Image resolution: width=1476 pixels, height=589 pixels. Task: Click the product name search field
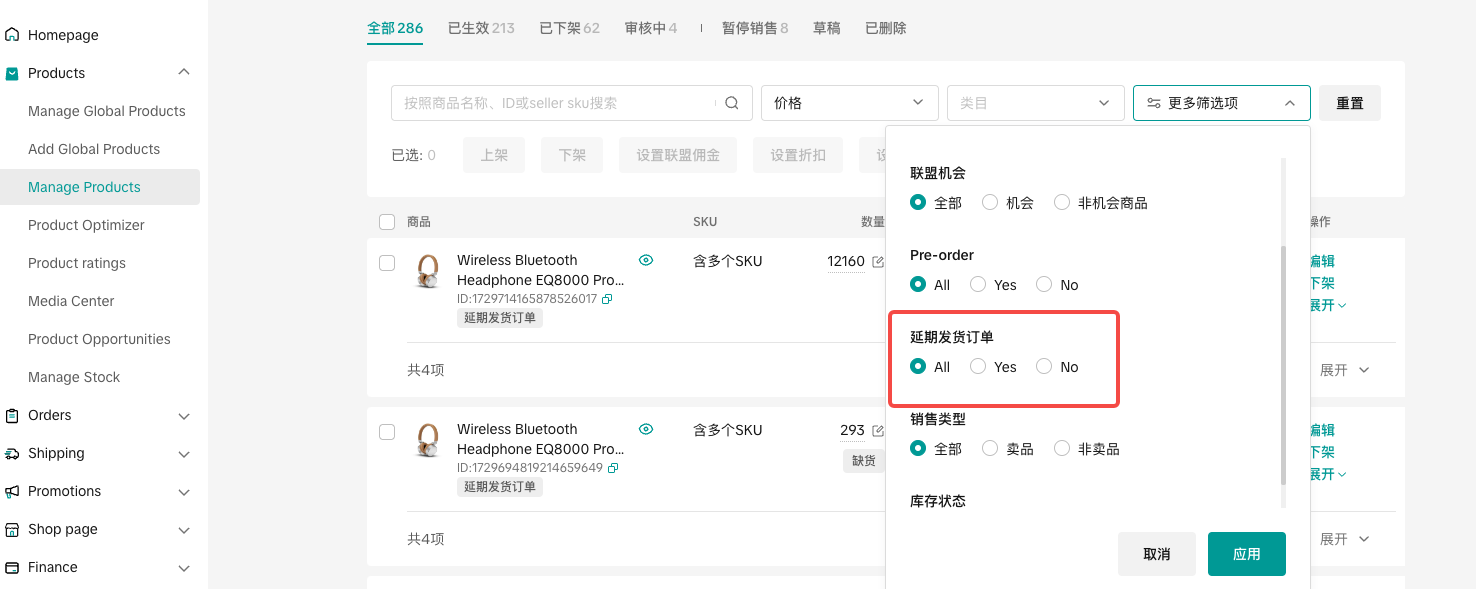(x=555, y=103)
